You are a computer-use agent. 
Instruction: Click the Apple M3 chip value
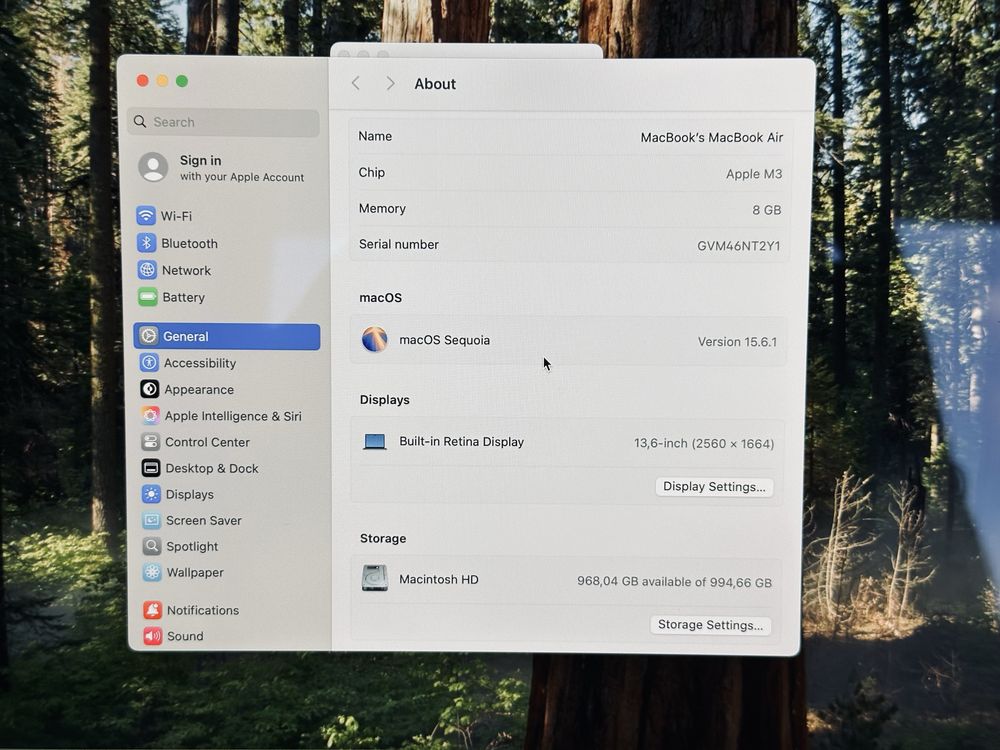click(x=754, y=173)
